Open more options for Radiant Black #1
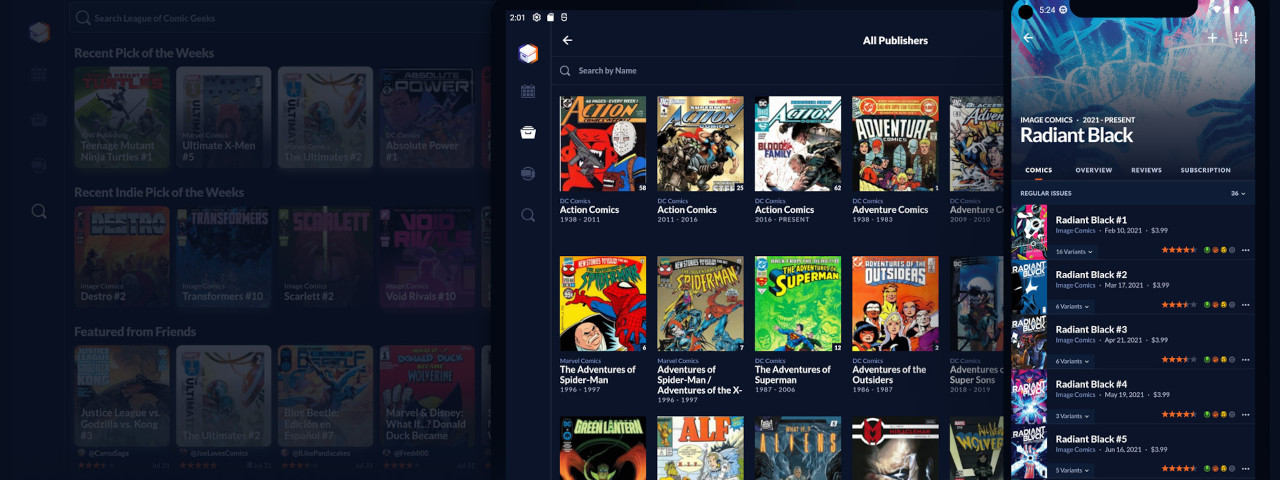Screen dimensions: 1280x480 coord(1245,250)
